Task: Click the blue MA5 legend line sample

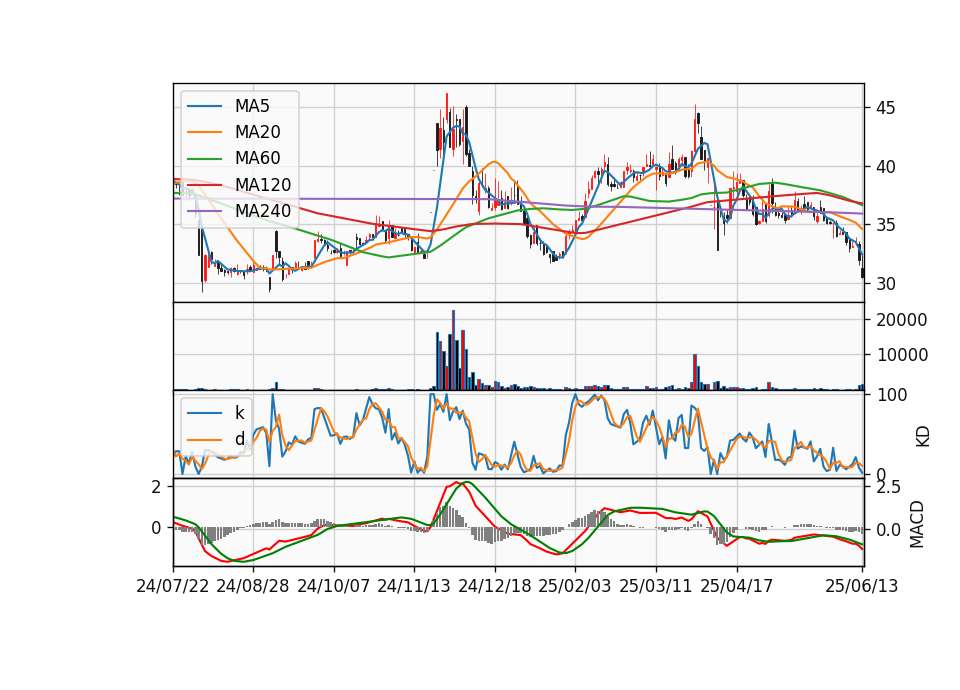Action: [204, 106]
